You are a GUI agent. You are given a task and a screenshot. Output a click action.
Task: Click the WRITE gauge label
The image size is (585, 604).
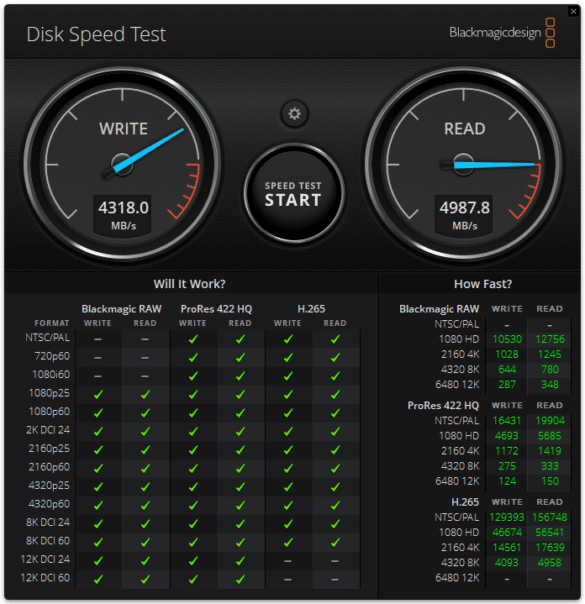click(123, 129)
